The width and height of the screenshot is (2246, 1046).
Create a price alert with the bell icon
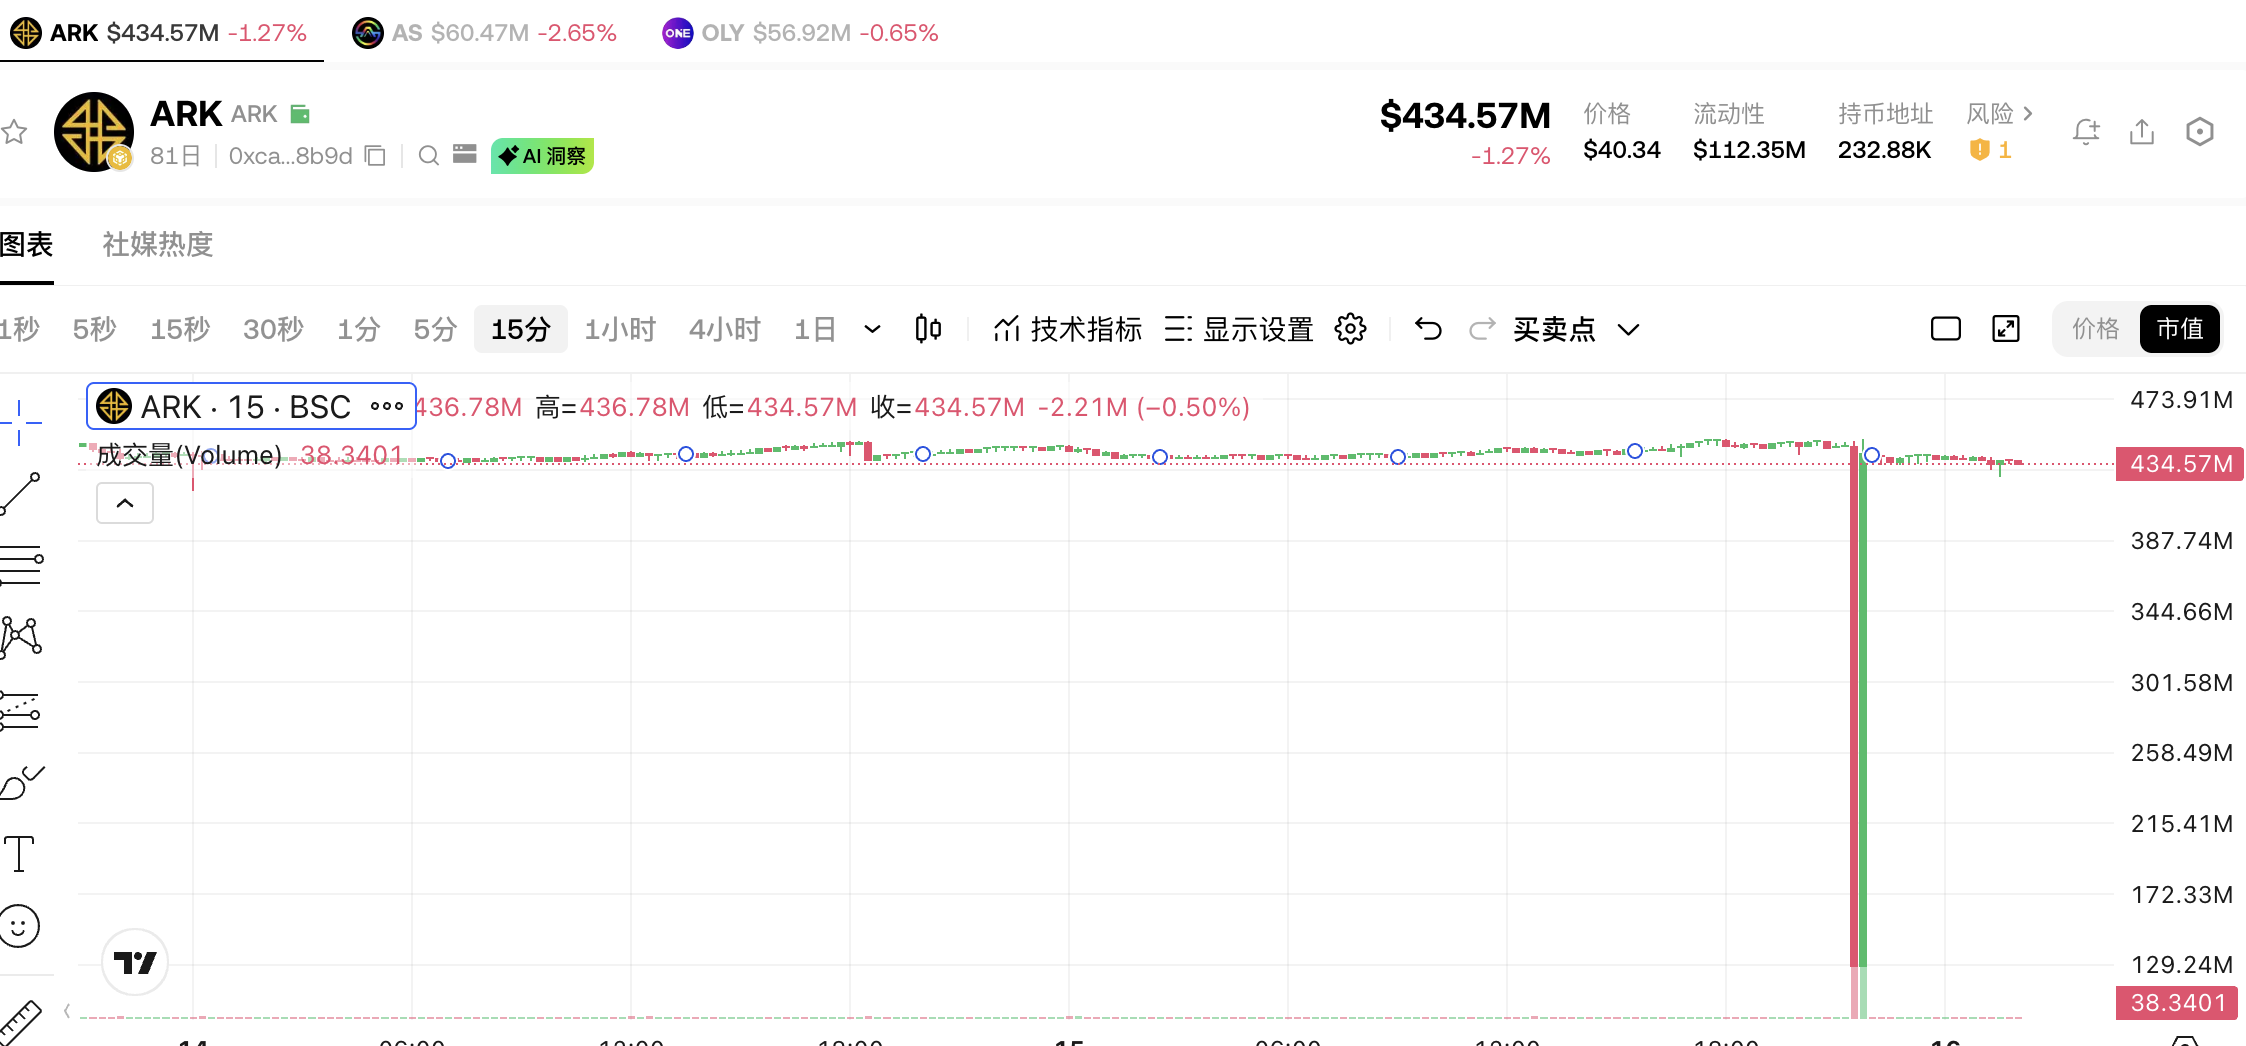[2086, 131]
